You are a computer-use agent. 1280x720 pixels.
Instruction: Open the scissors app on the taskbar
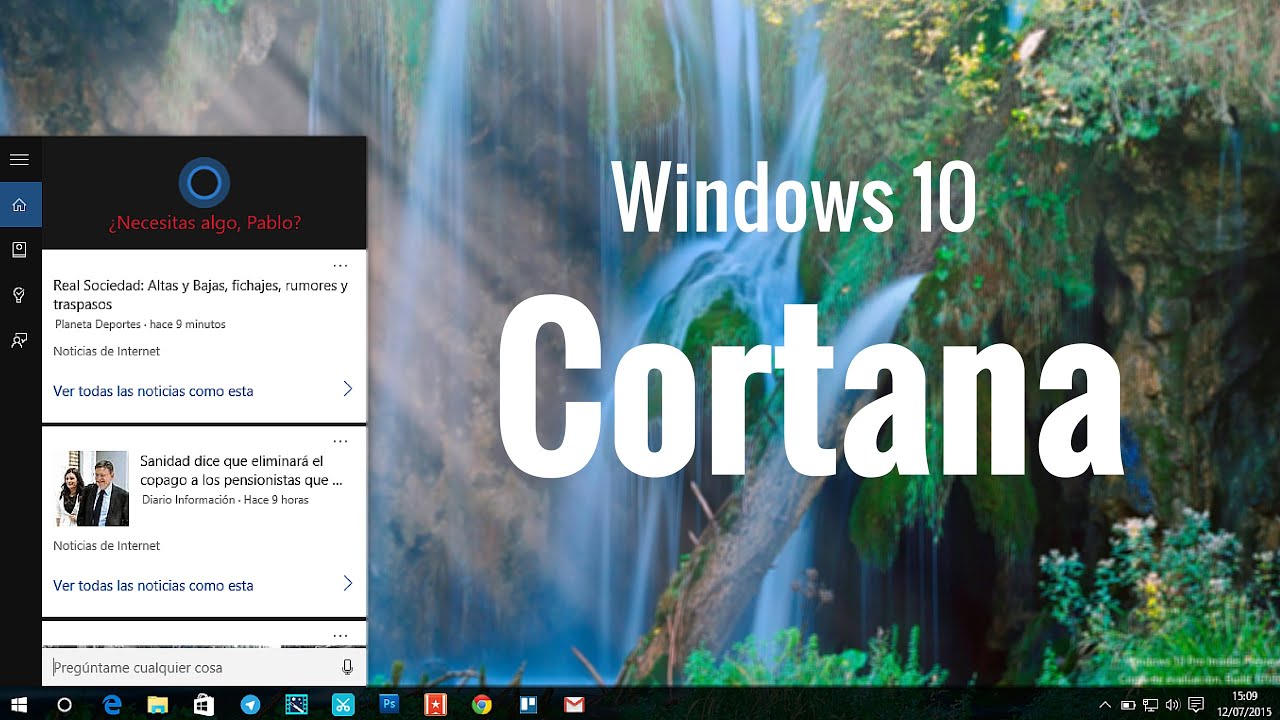[343, 704]
